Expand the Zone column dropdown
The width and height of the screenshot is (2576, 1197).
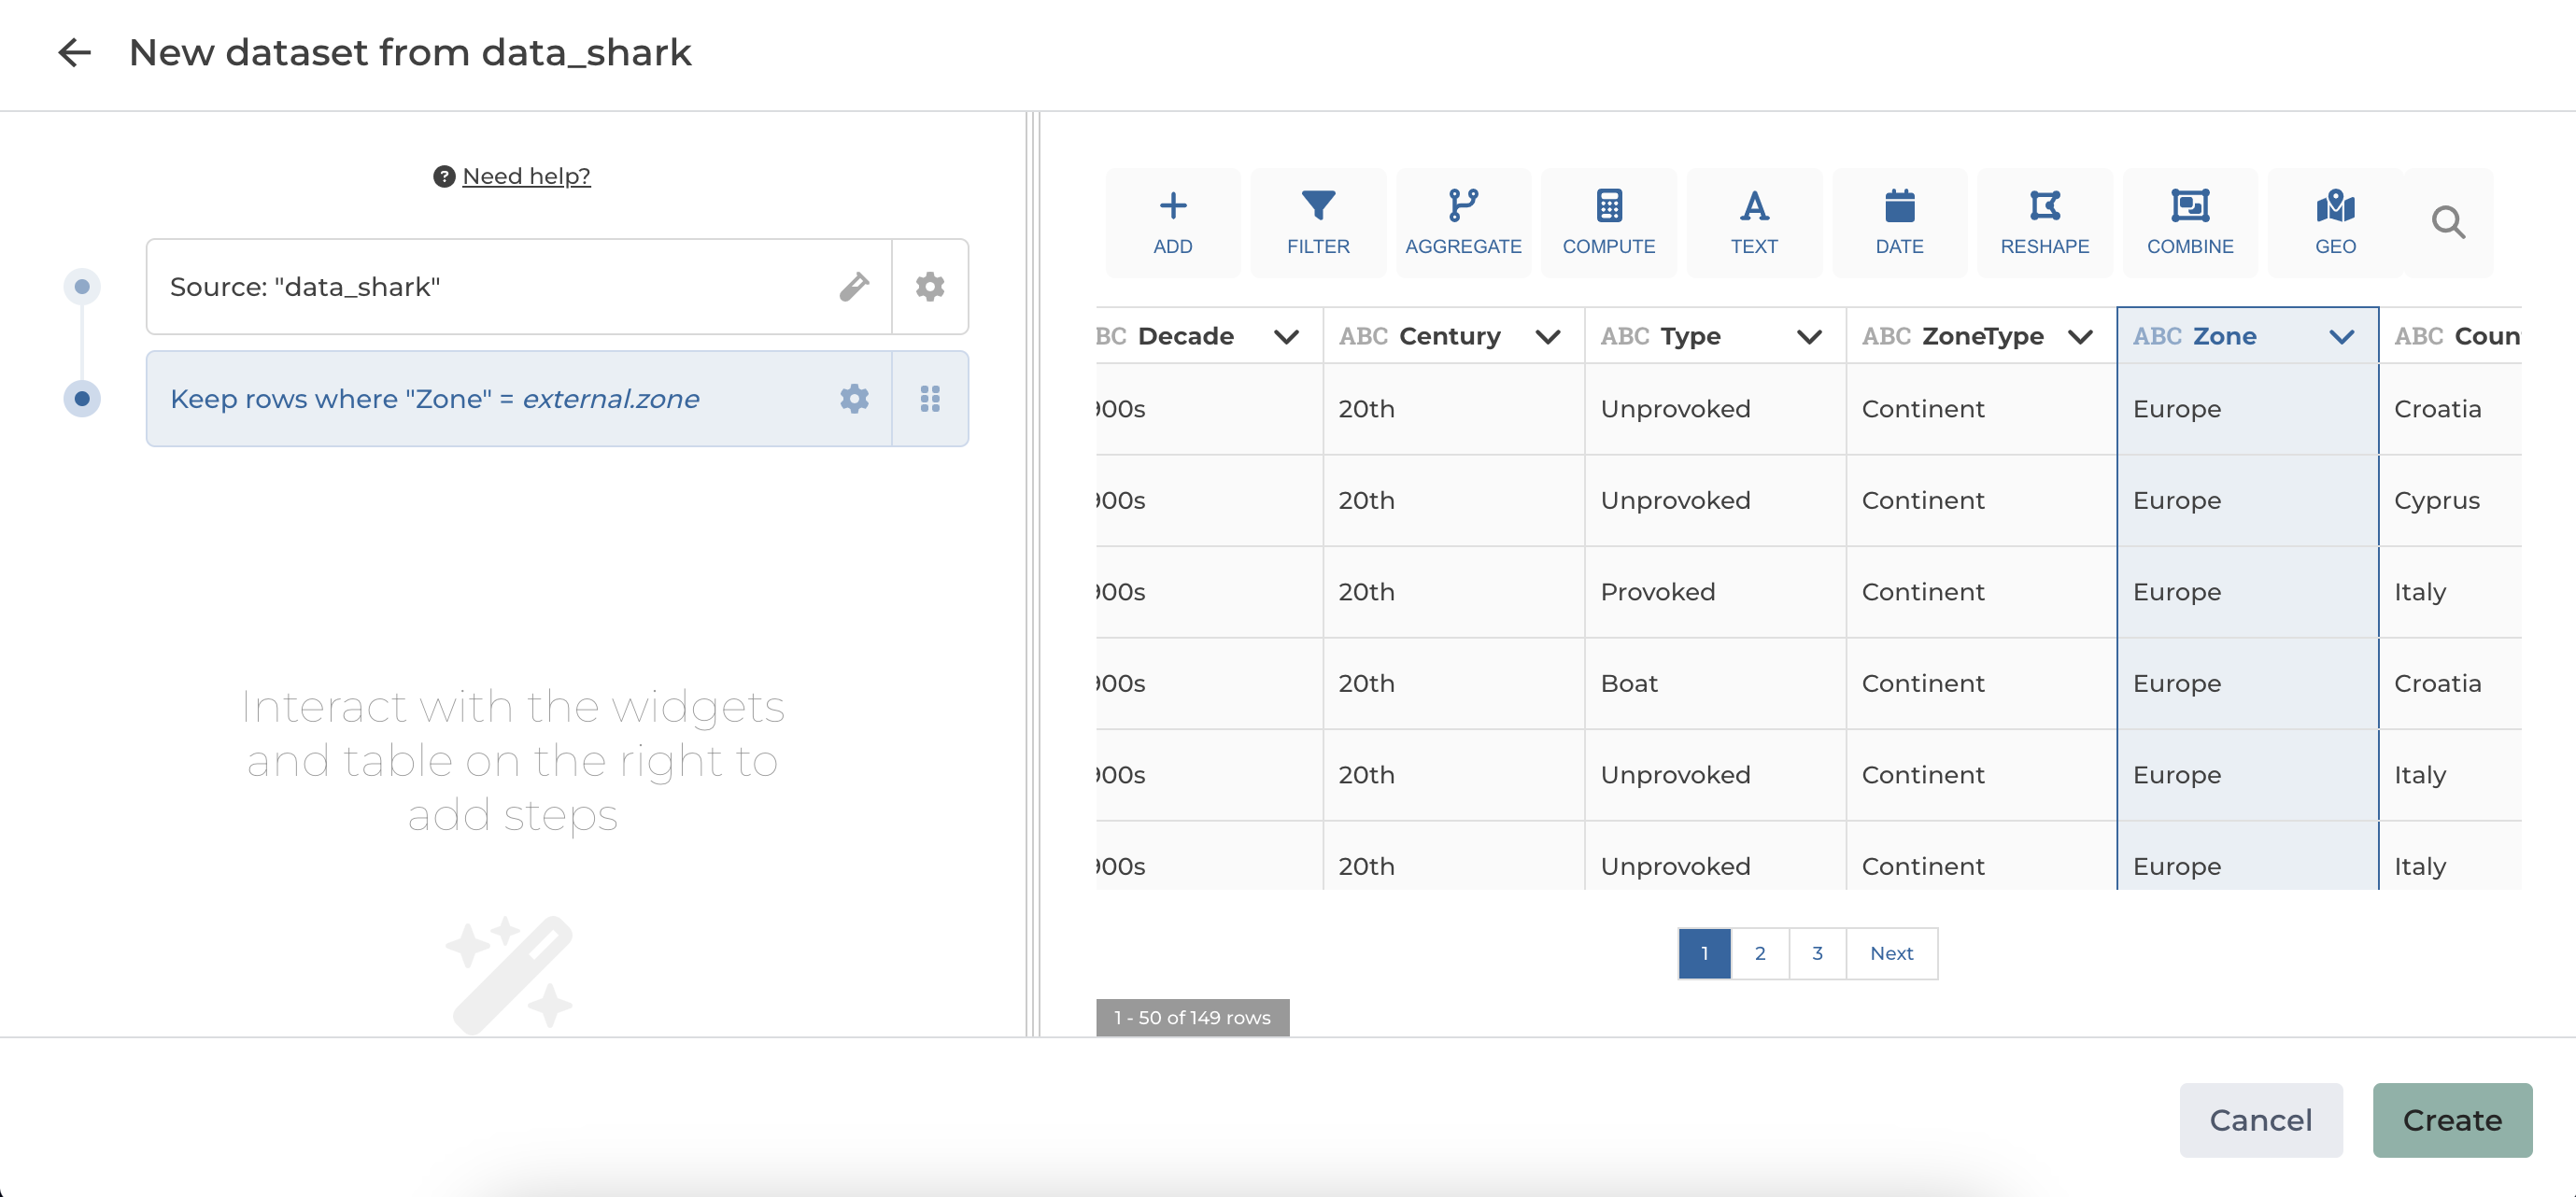click(2340, 337)
